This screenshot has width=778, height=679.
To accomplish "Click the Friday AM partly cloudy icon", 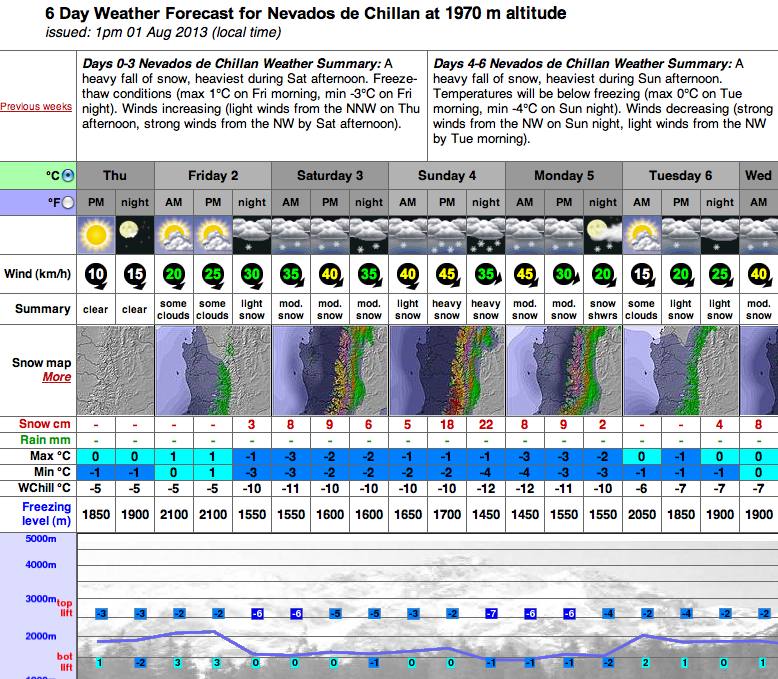I will click(x=174, y=235).
